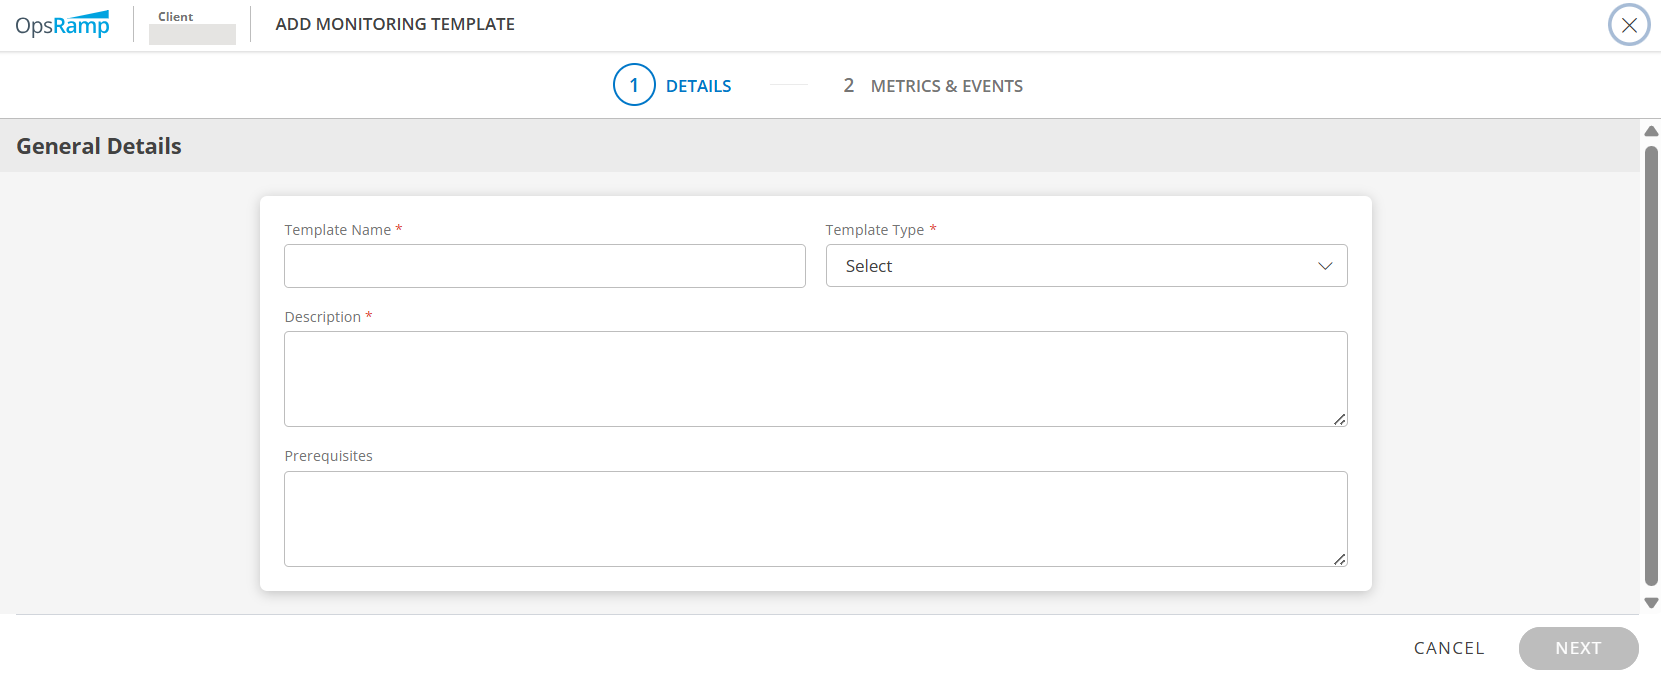Click the OpsRamp logo
1661x675 pixels.
62,25
